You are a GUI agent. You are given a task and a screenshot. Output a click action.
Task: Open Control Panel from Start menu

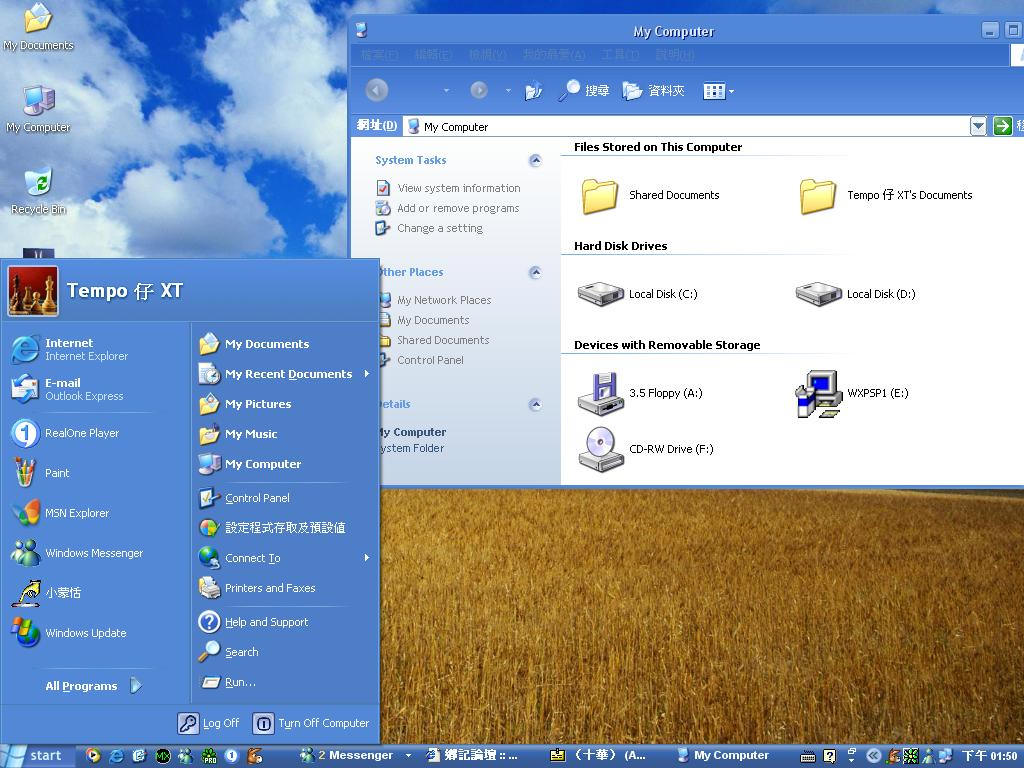244,498
